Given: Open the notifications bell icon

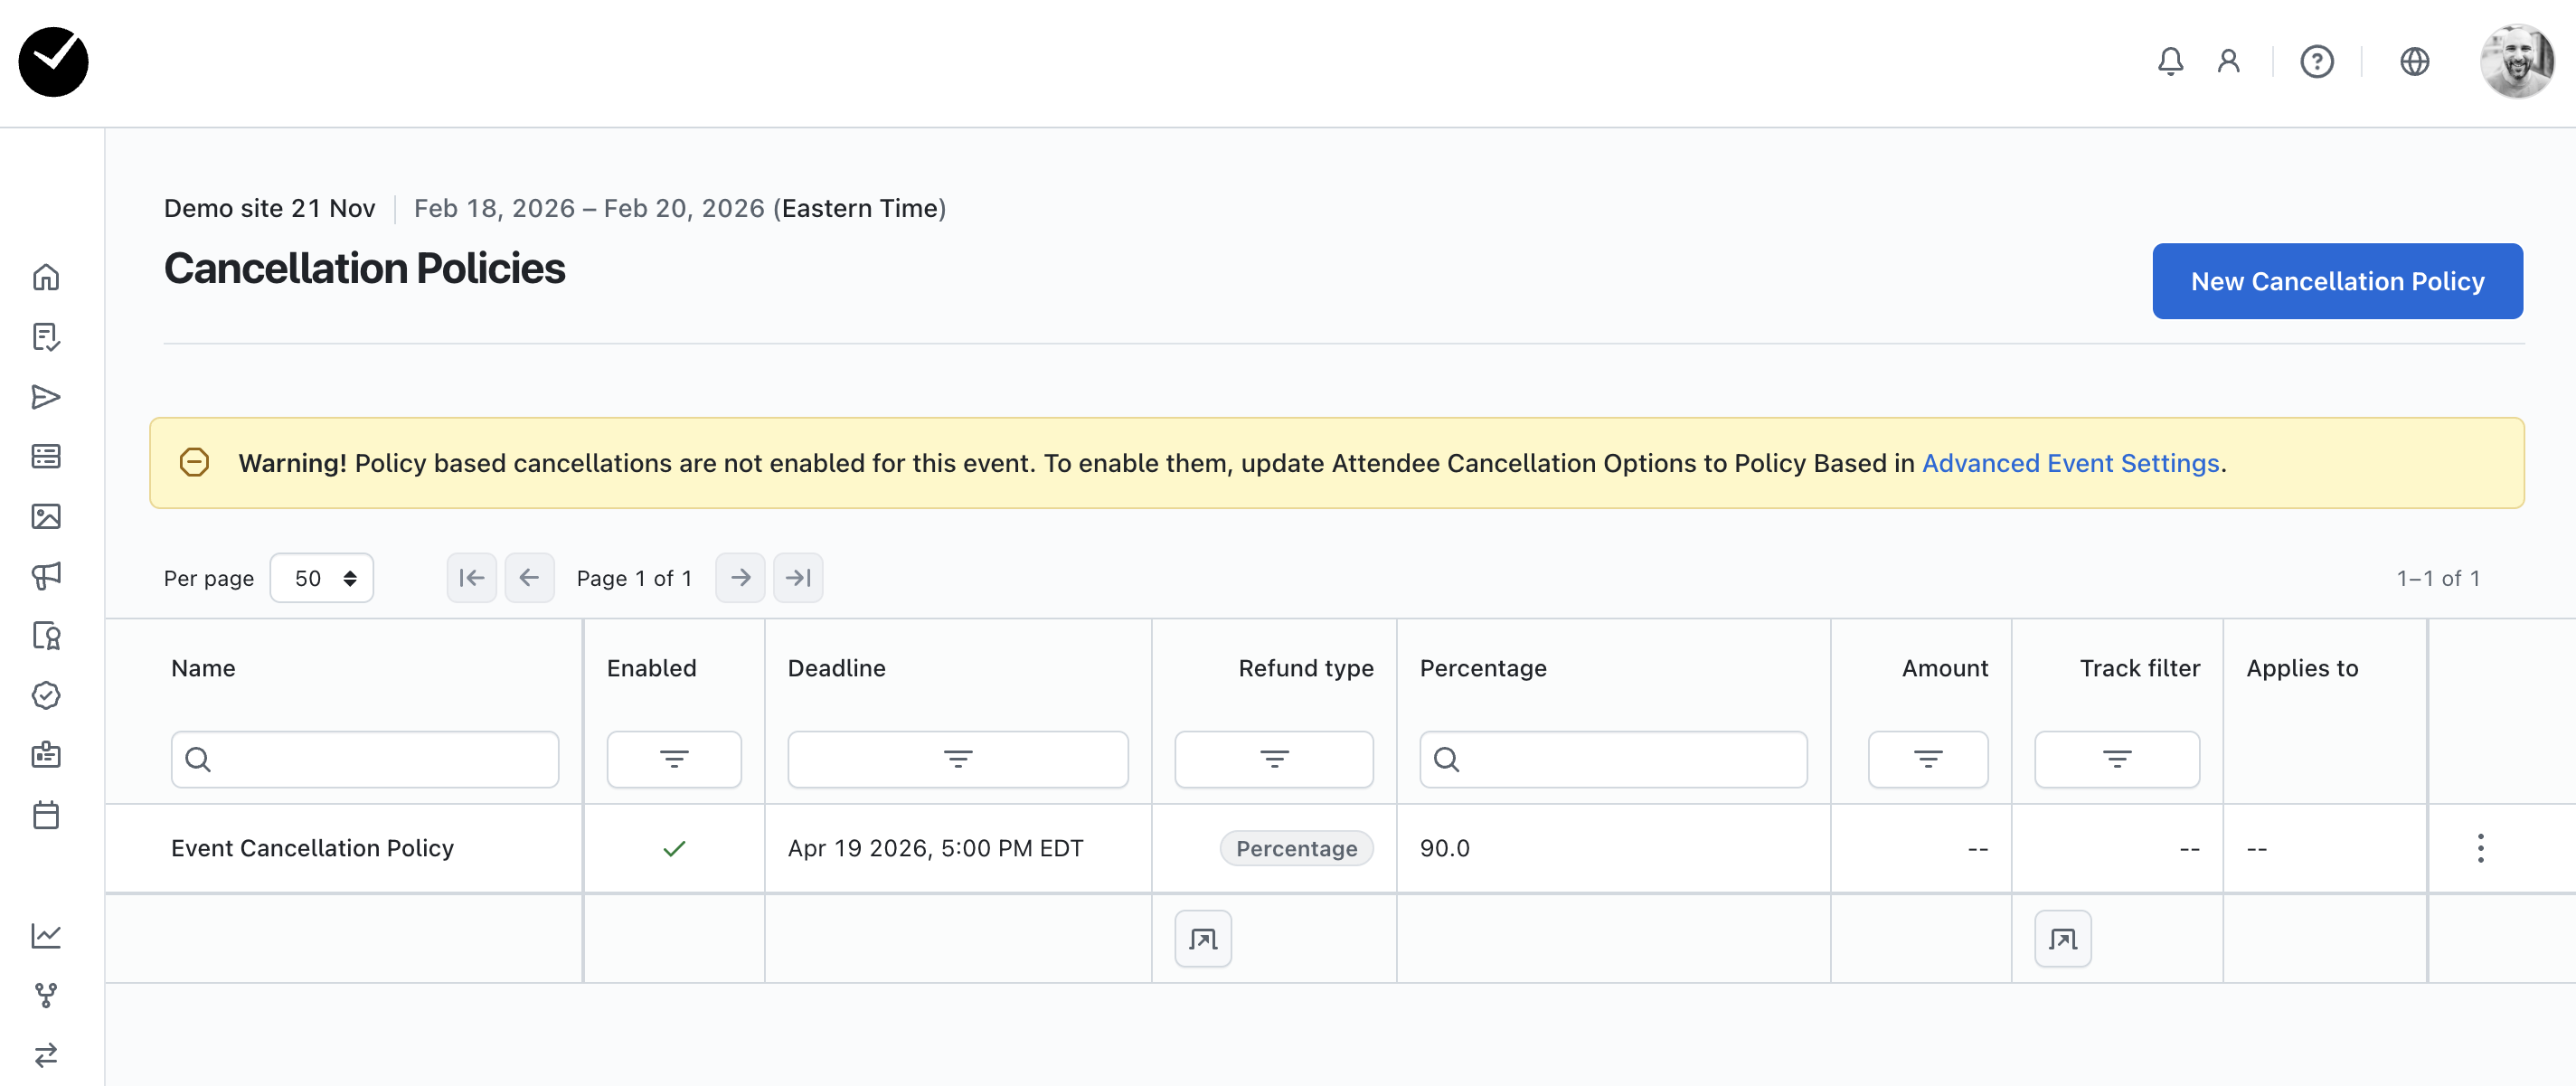Looking at the screenshot, I should click(x=2169, y=62).
